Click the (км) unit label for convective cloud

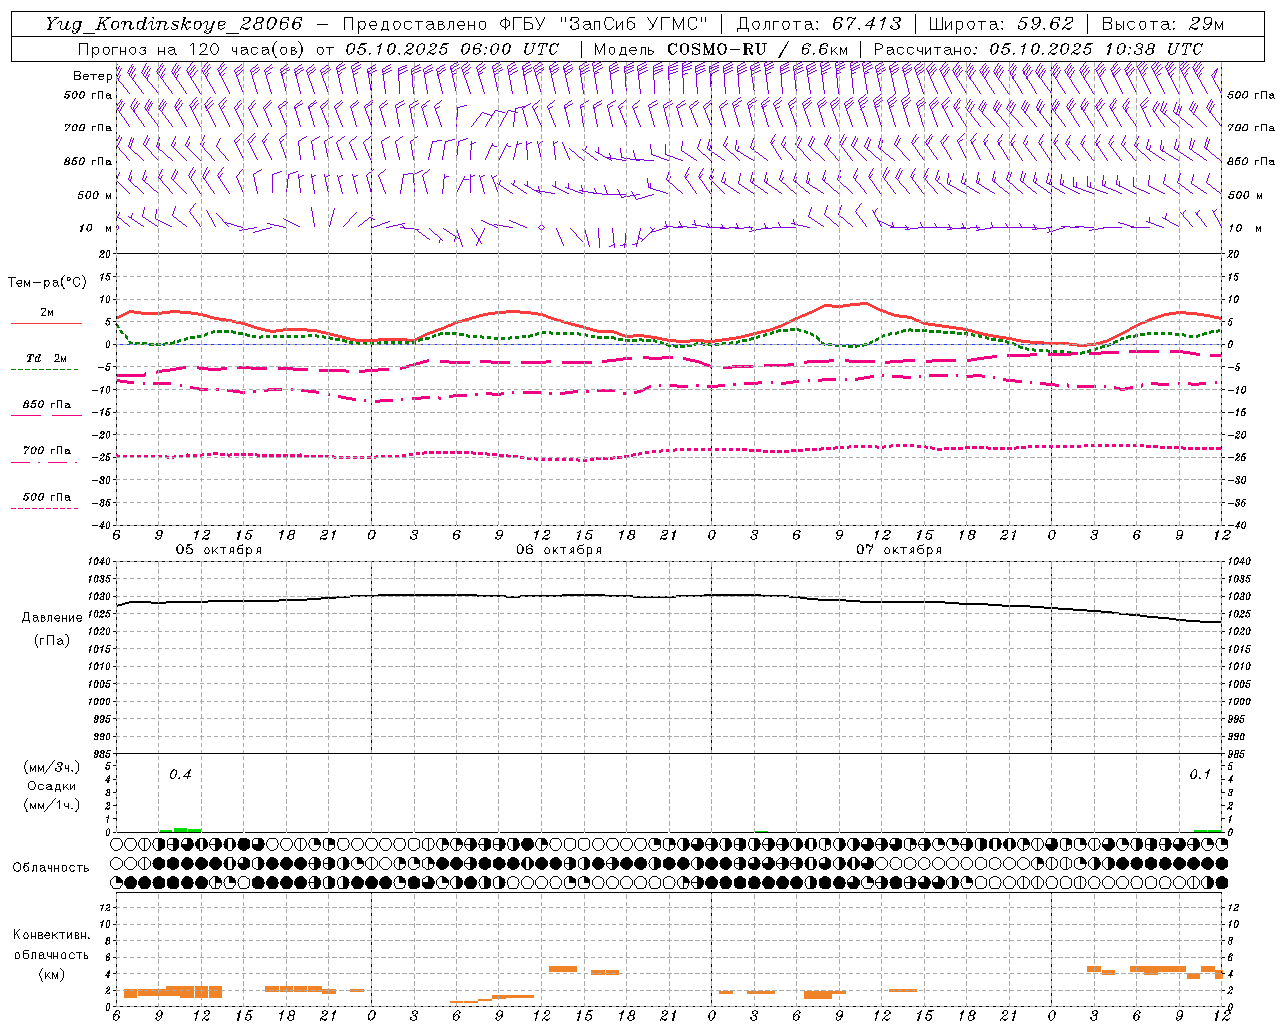pyautogui.click(x=52, y=974)
